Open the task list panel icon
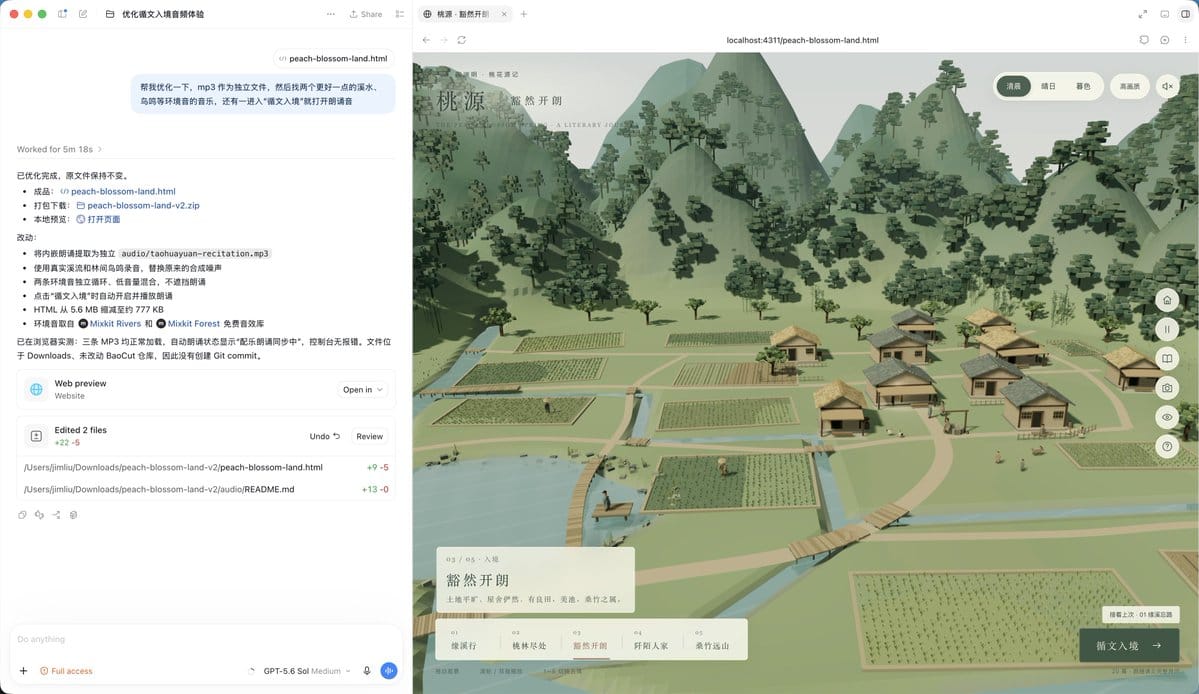1199x694 pixels. 400,14
